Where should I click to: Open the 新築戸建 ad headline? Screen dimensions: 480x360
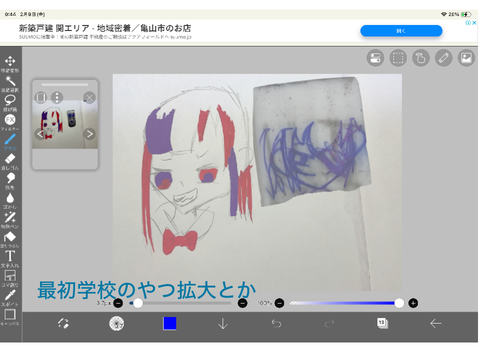coord(105,28)
